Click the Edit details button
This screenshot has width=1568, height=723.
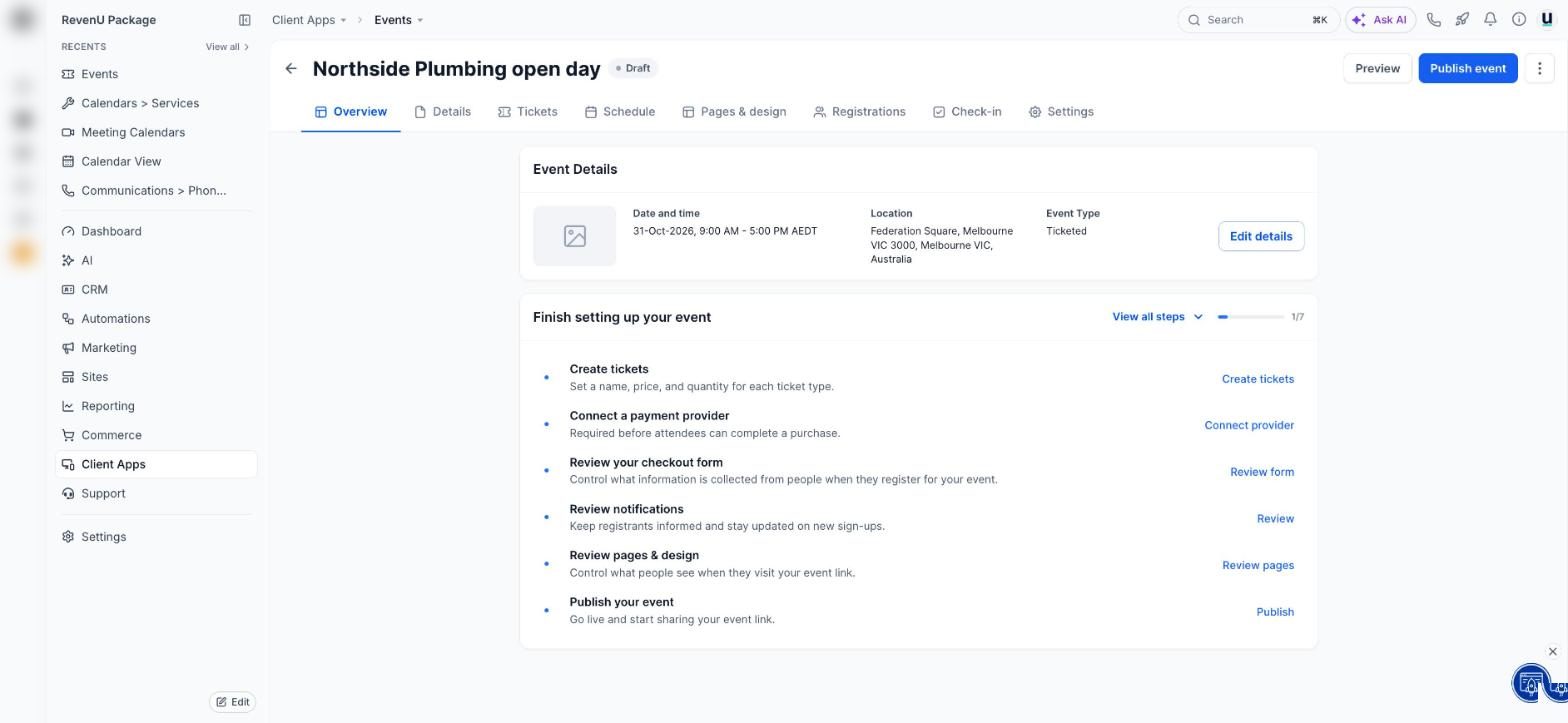point(1260,237)
